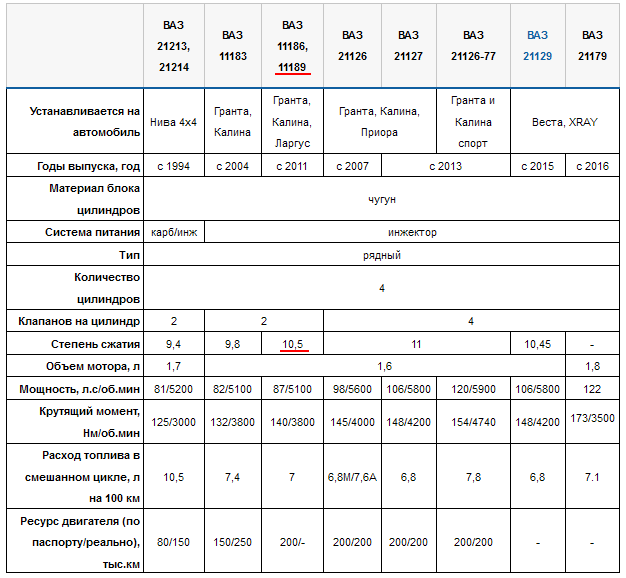Click the 7.1 fuel consumption cell
Image resolution: width=626 pixels, height=578 pixels.
592,477
